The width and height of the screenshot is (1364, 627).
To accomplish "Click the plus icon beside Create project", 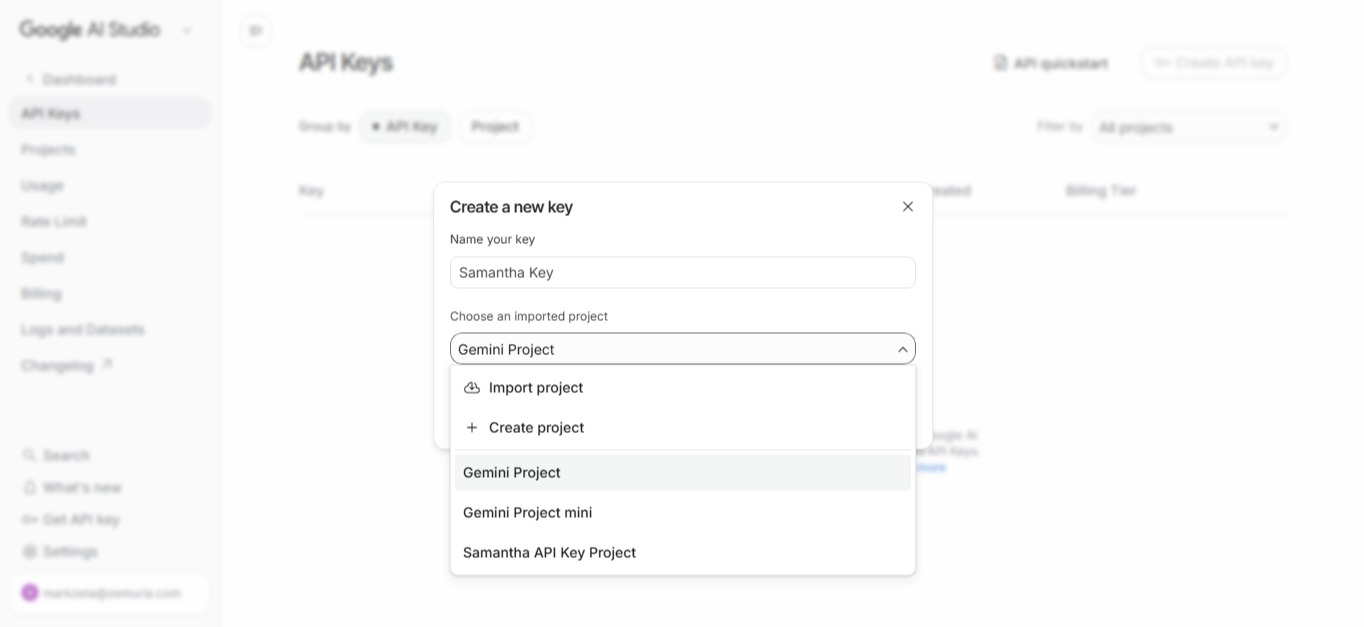I will (x=472, y=428).
